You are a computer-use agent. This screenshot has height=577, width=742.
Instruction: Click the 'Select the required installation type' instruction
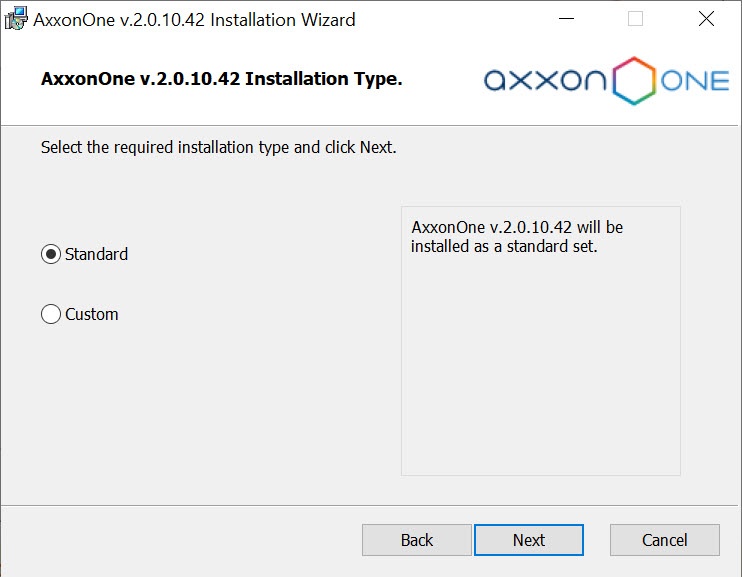[218, 147]
